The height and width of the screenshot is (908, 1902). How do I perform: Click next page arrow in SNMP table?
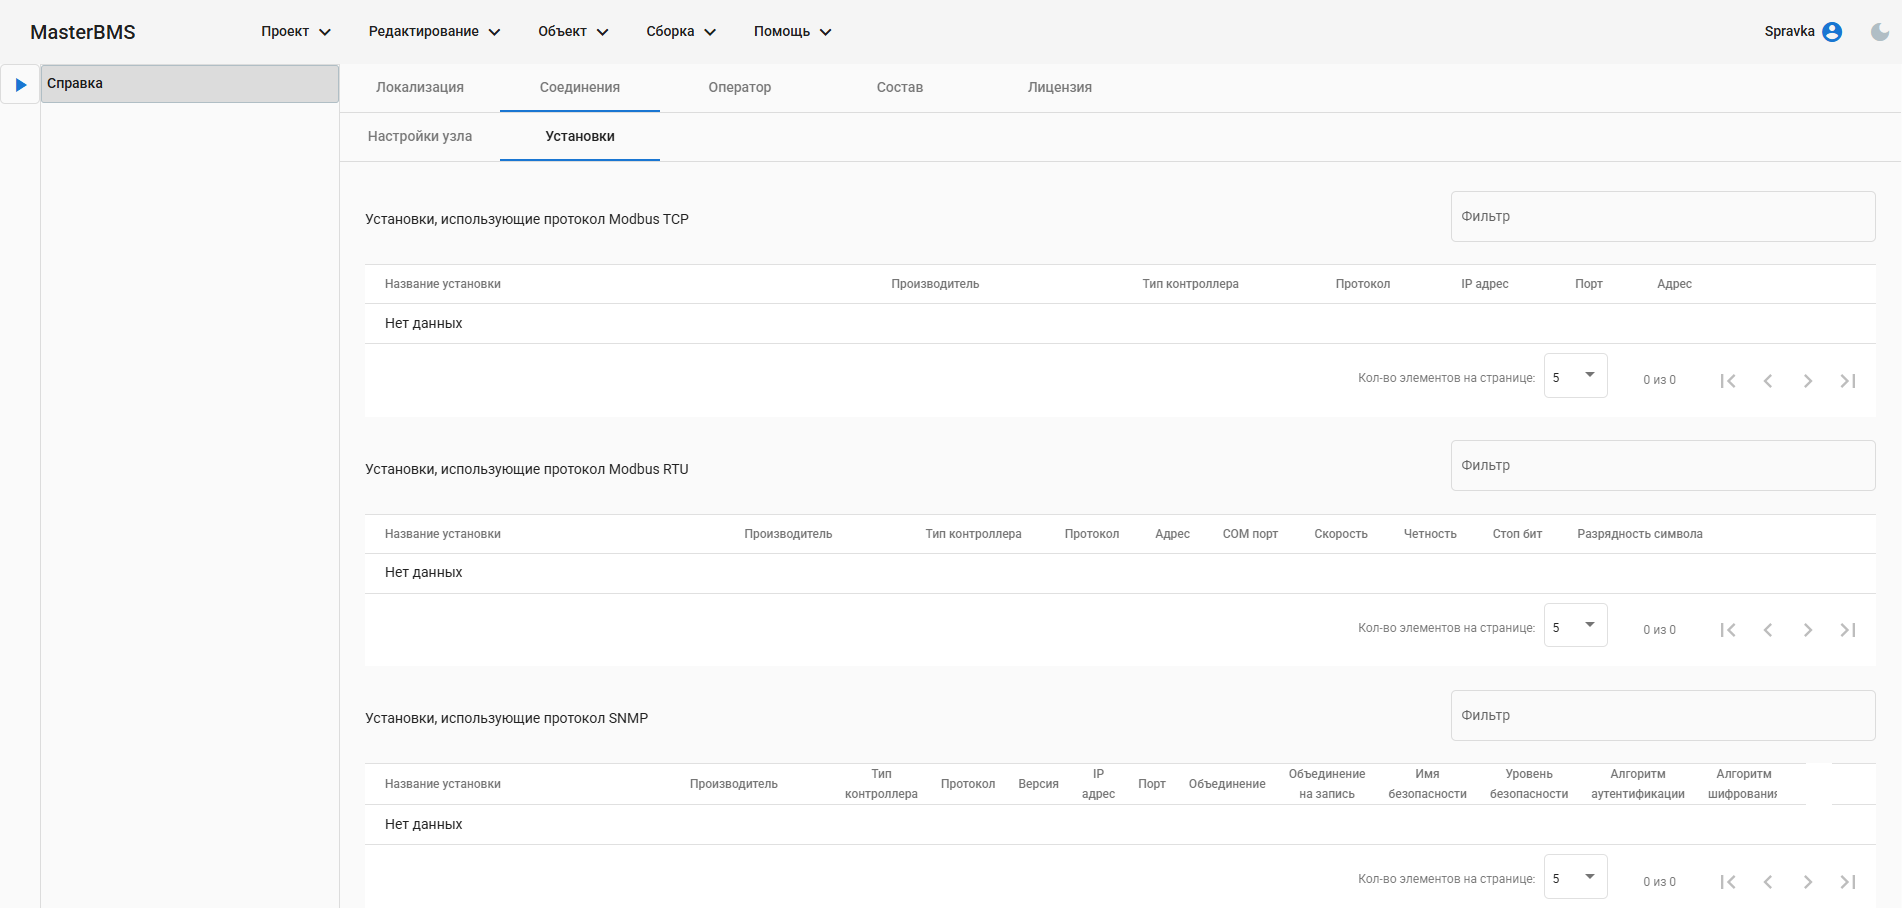(x=1807, y=882)
